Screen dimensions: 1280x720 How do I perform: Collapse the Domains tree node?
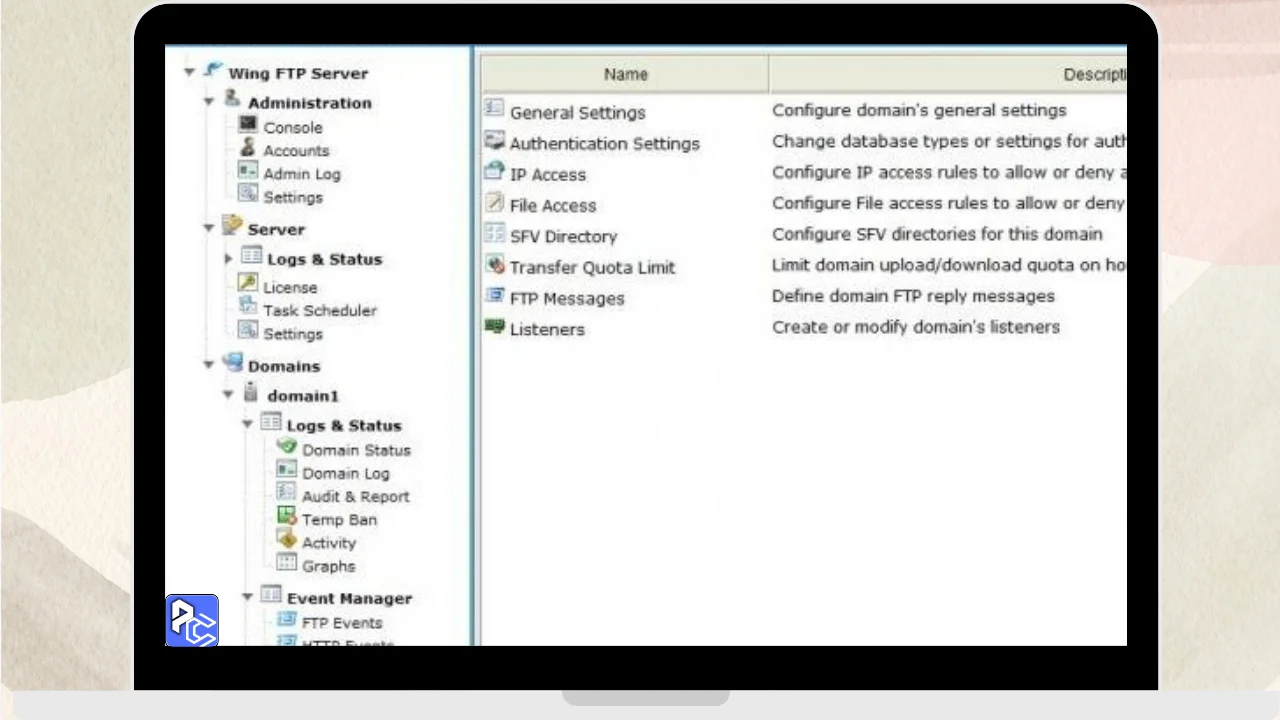click(x=209, y=365)
